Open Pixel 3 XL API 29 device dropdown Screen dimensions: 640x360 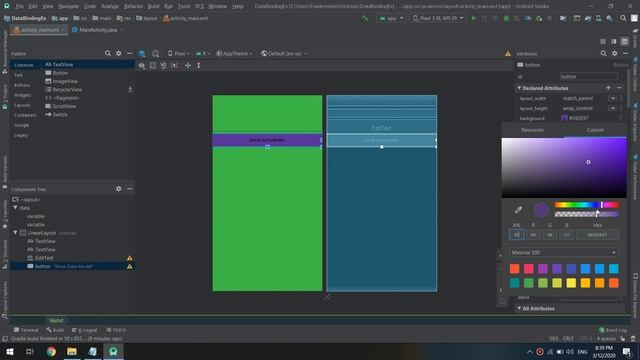[x=438, y=18]
